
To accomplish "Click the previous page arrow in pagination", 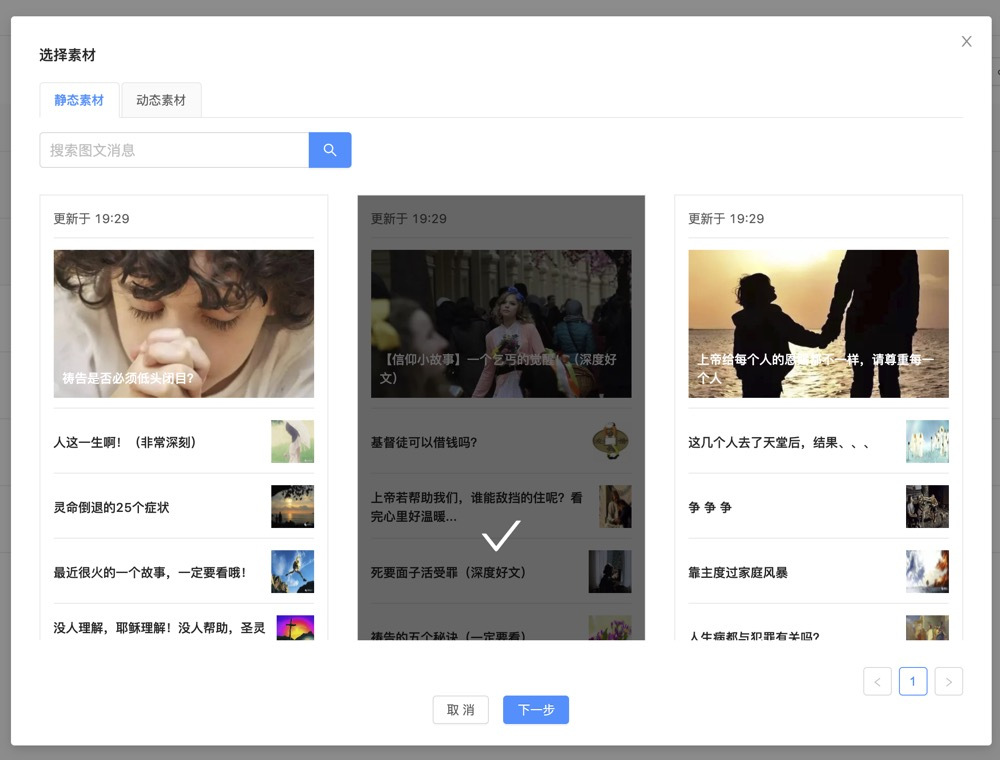I will tap(877, 681).
